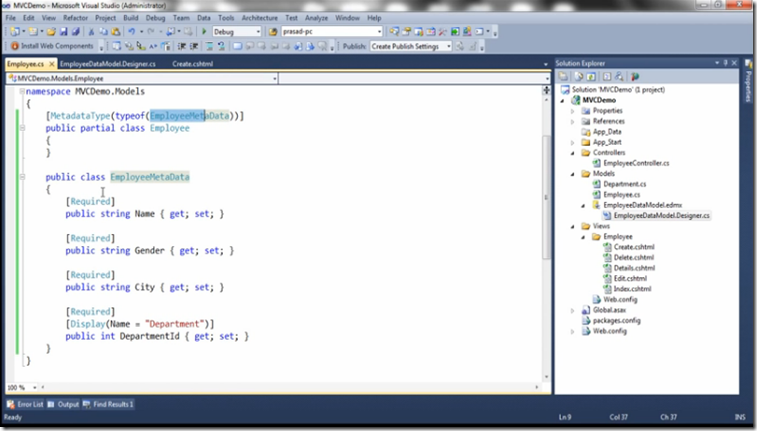Undo last action with Undo arrow

(x=131, y=32)
